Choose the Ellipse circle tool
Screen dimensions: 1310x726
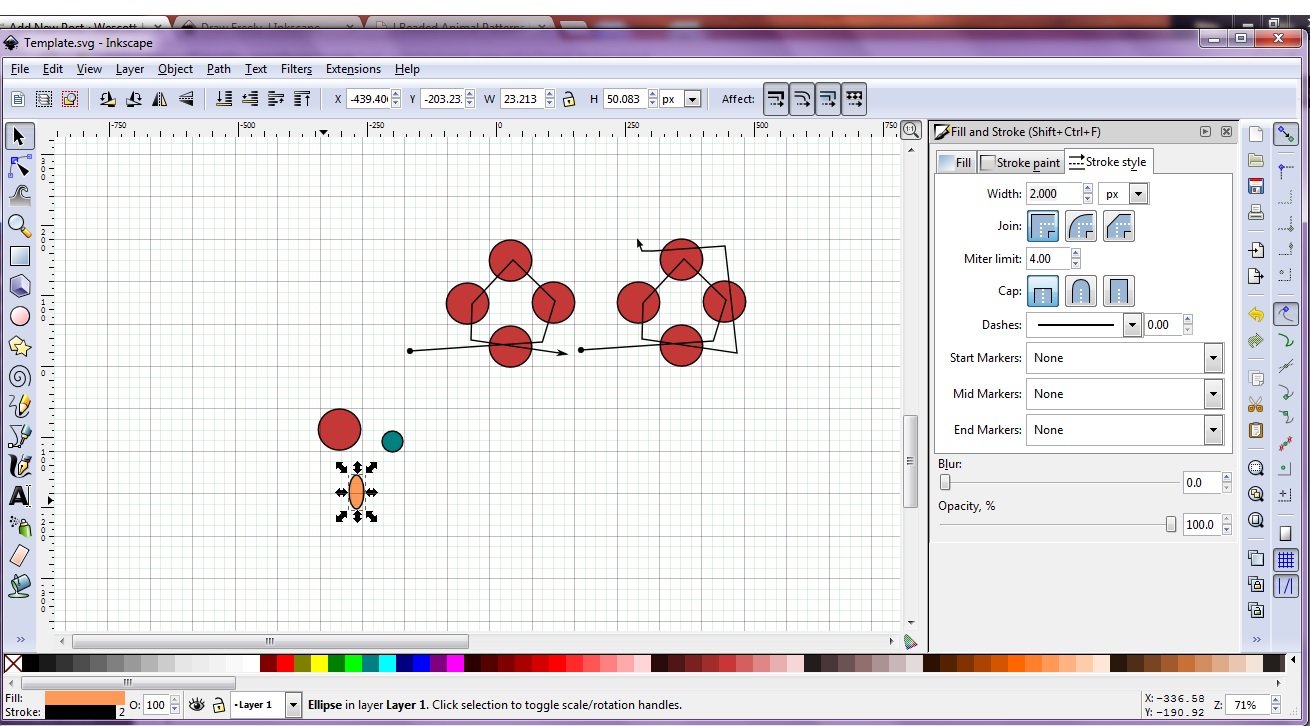(x=19, y=316)
